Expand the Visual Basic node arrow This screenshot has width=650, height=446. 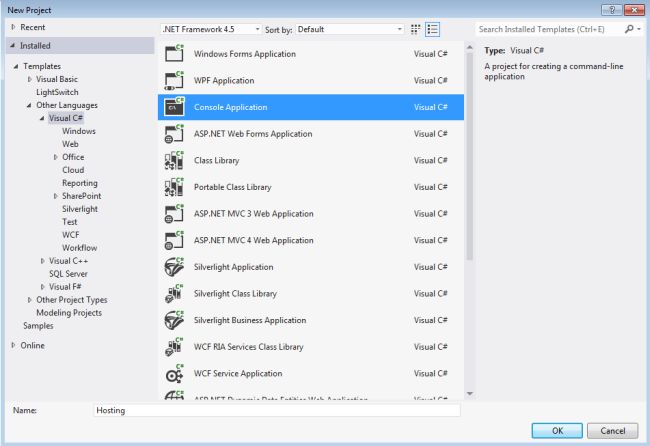coord(29,79)
